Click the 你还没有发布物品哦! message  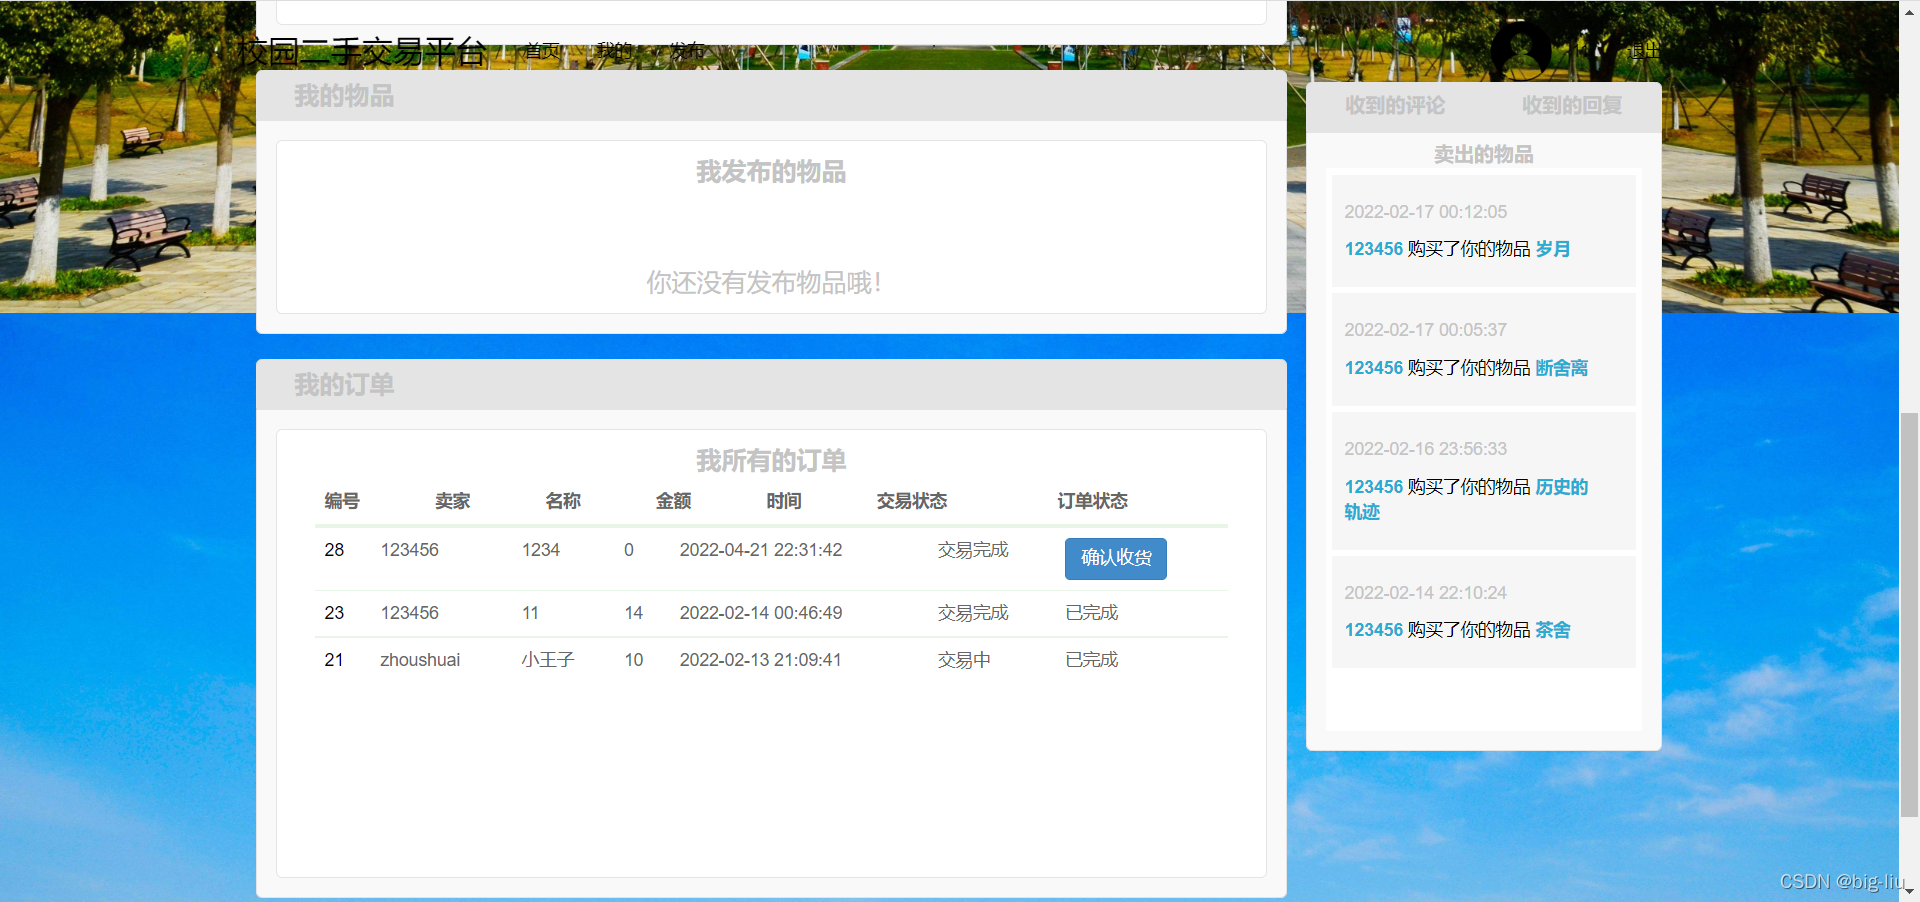click(764, 283)
